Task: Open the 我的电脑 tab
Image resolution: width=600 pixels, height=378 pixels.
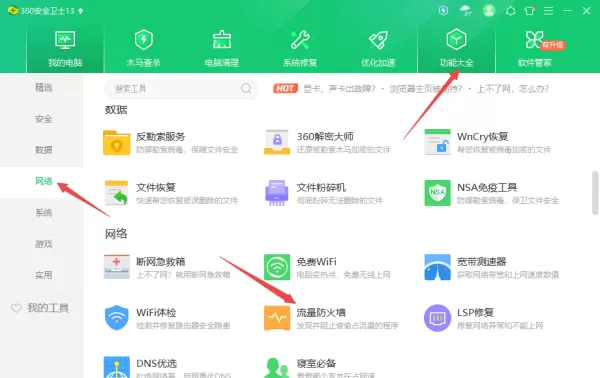Action: click(x=65, y=48)
